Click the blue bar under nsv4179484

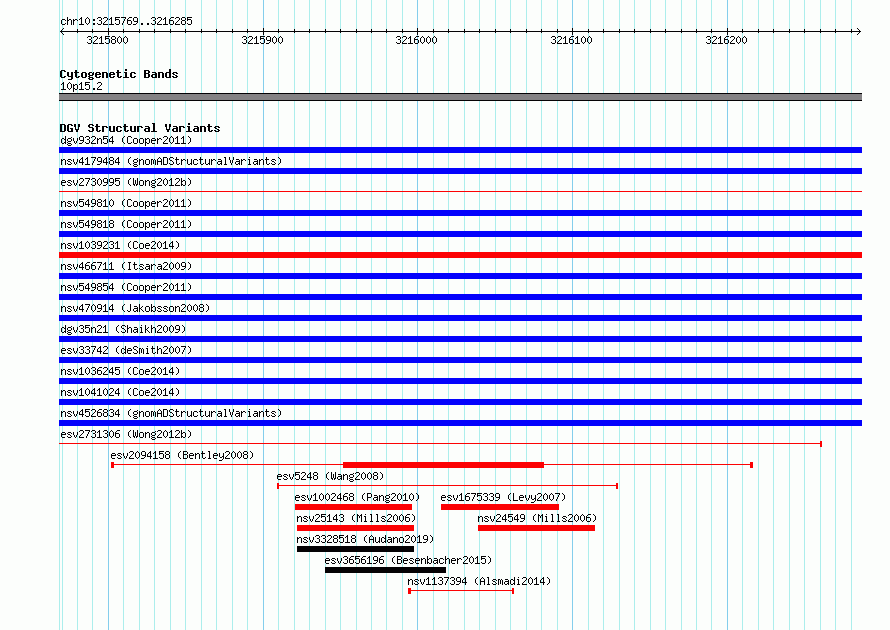coord(460,171)
